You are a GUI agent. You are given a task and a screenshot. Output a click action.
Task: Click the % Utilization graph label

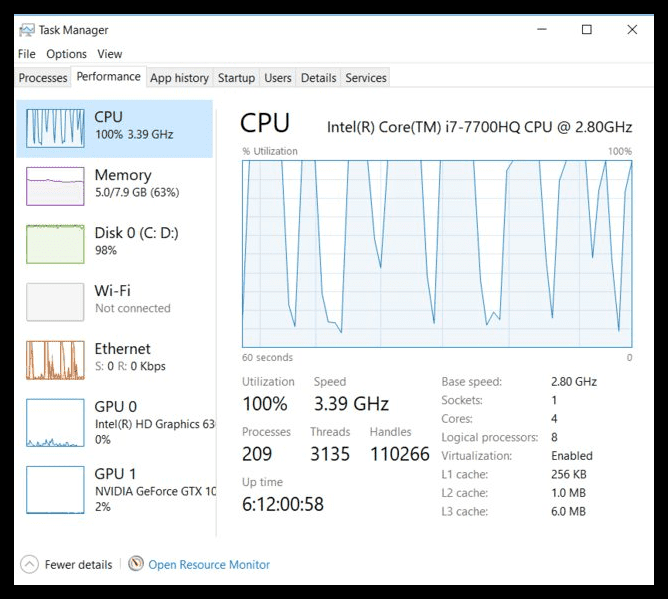coord(270,151)
